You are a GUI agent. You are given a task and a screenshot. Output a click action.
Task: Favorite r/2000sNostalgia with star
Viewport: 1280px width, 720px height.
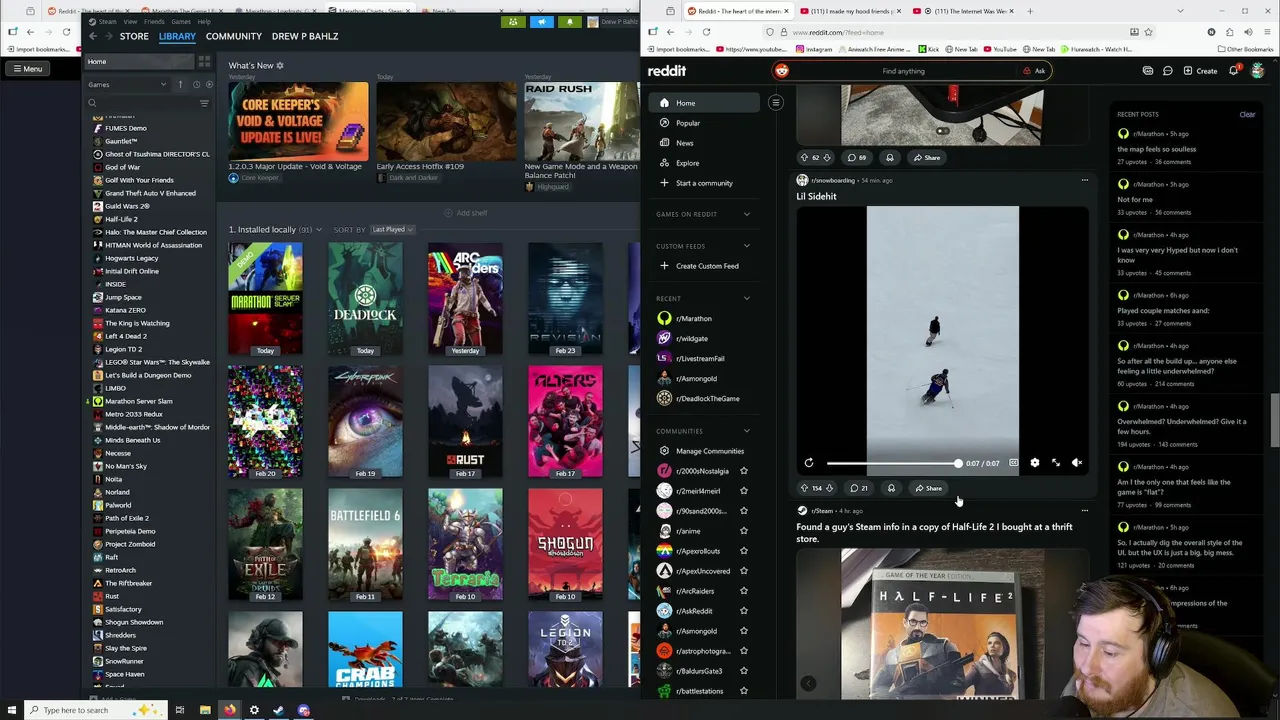743,471
